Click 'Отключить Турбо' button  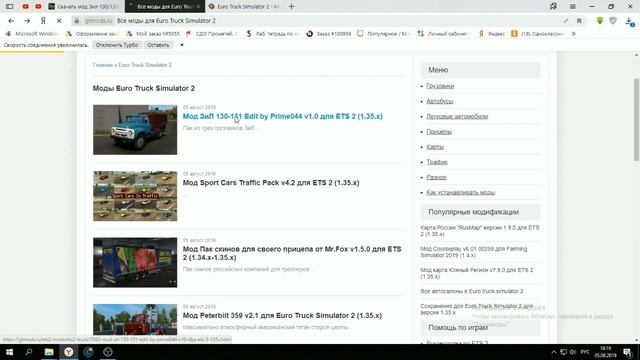[117, 45]
